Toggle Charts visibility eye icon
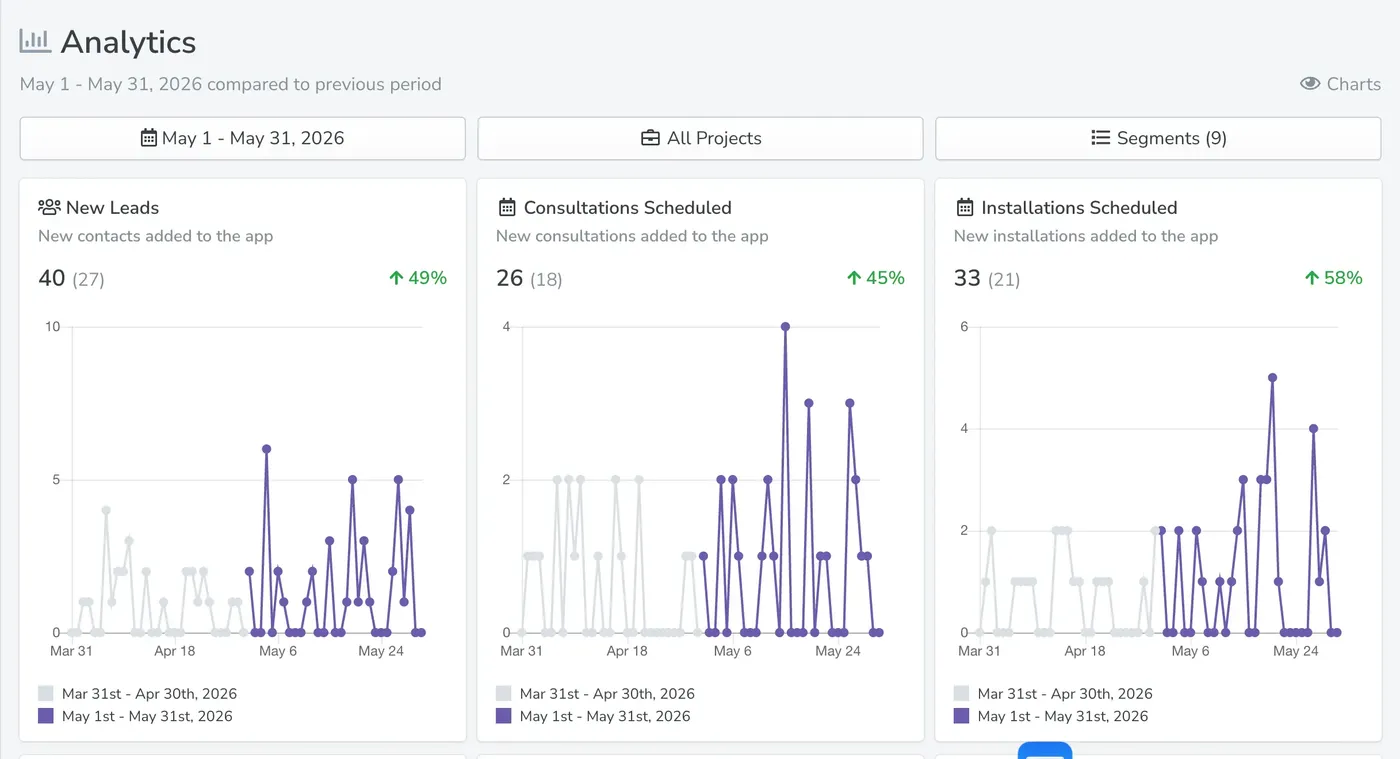Image resolution: width=1400 pixels, height=759 pixels. pos(1310,84)
